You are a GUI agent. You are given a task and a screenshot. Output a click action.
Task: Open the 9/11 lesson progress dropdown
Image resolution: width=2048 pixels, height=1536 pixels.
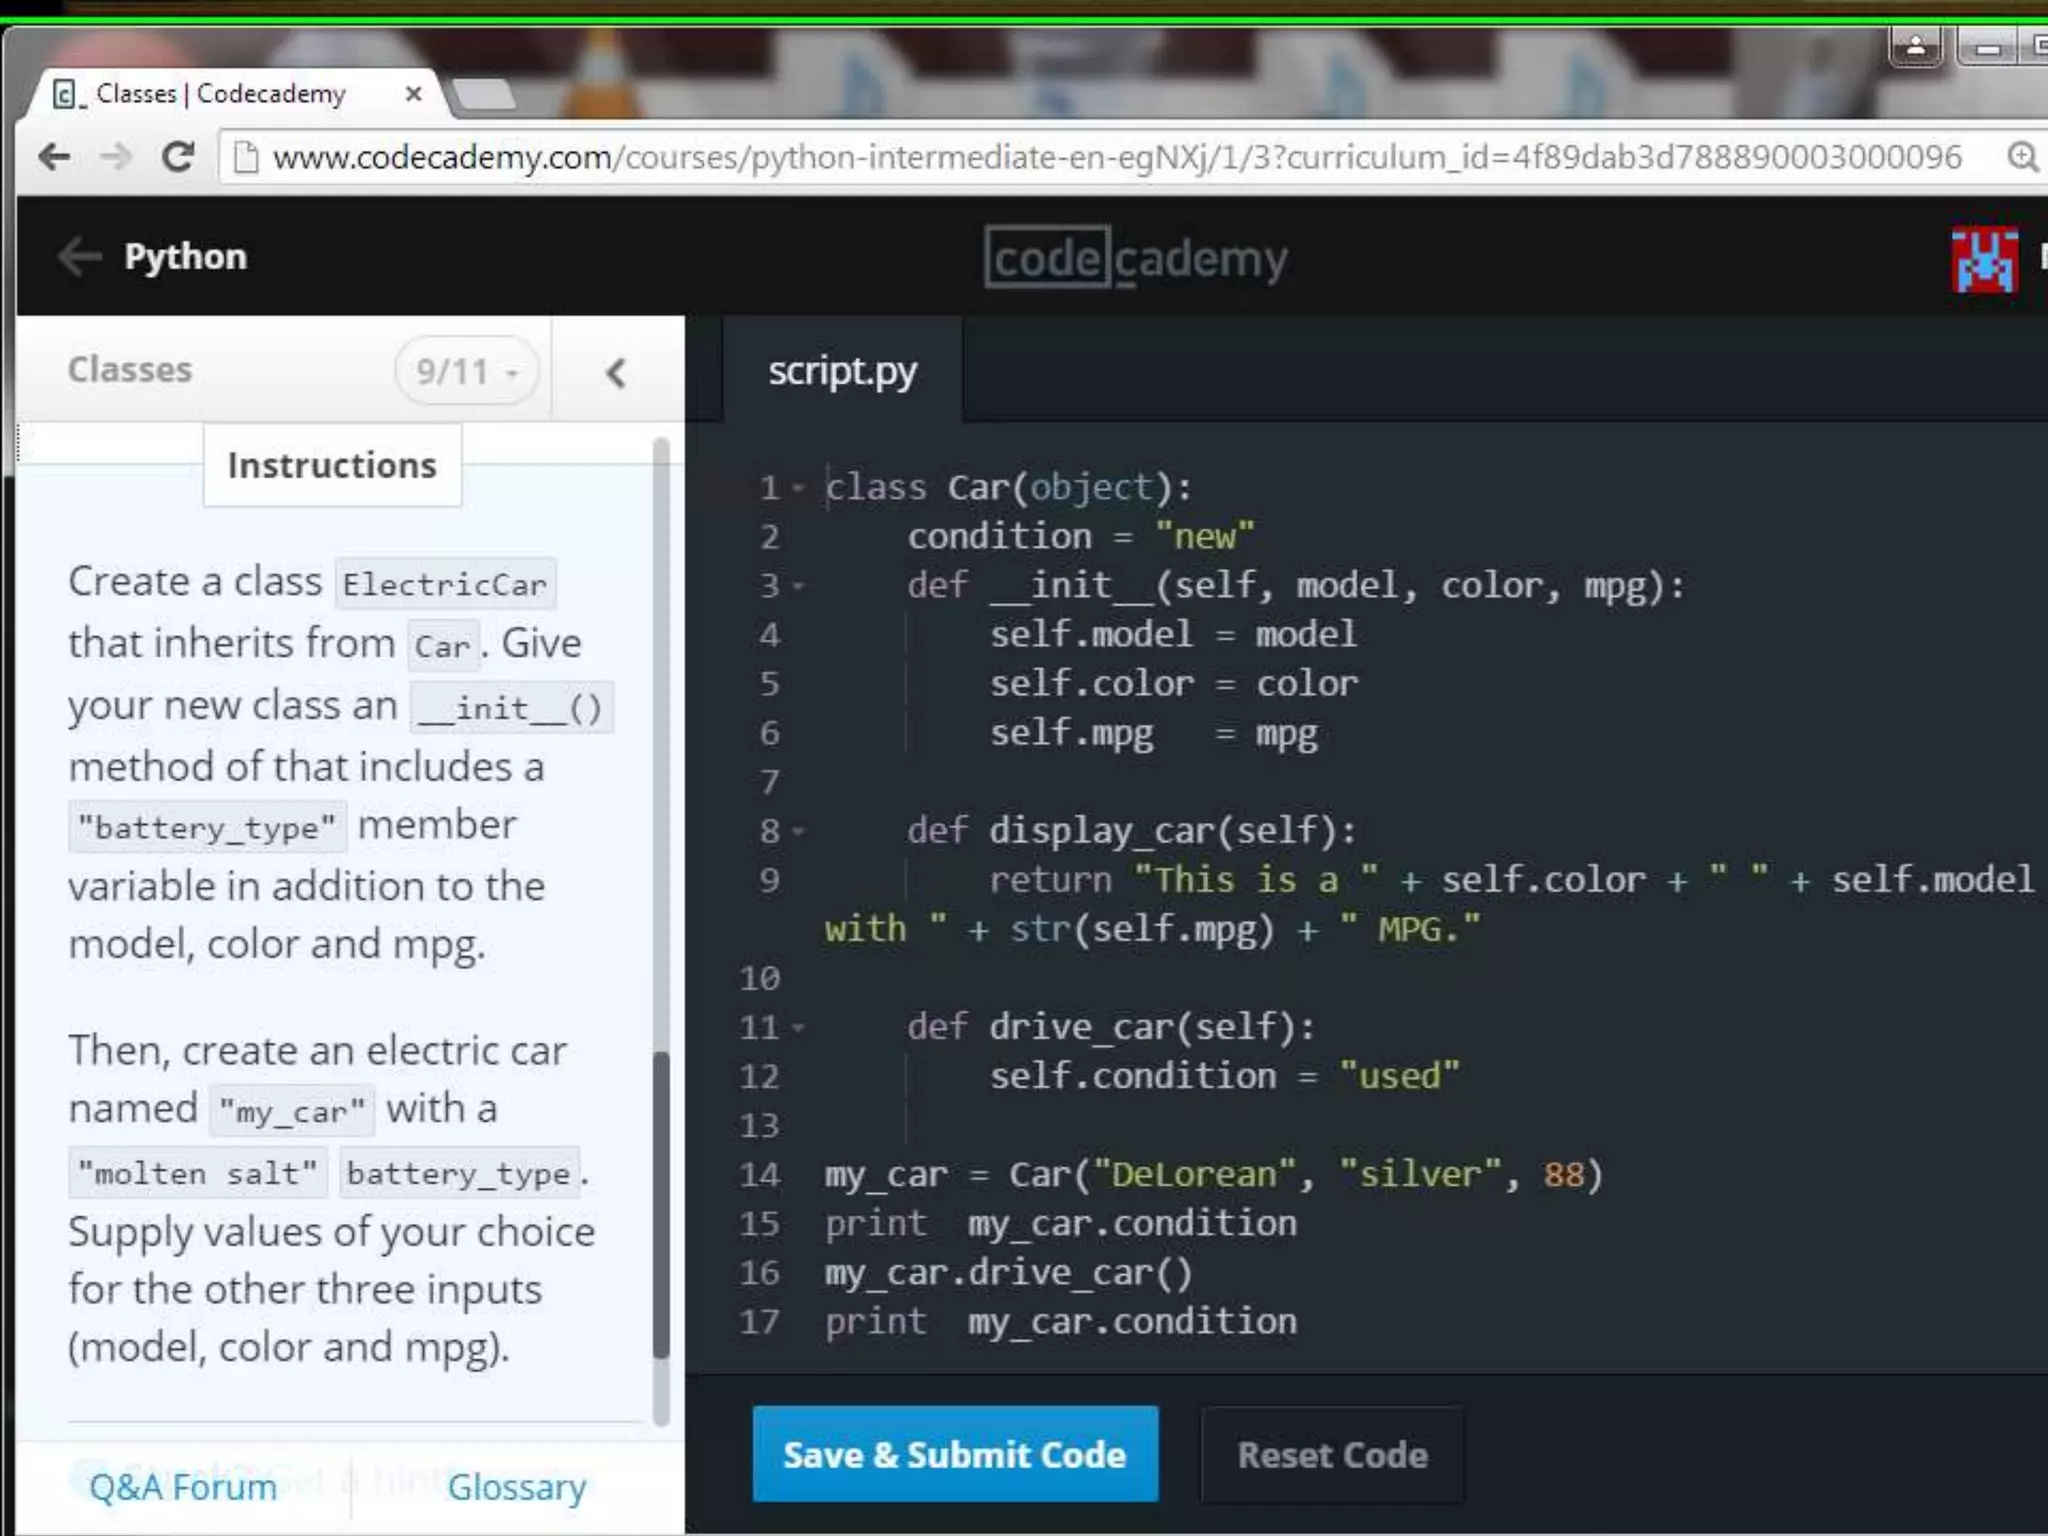[467, 372]
